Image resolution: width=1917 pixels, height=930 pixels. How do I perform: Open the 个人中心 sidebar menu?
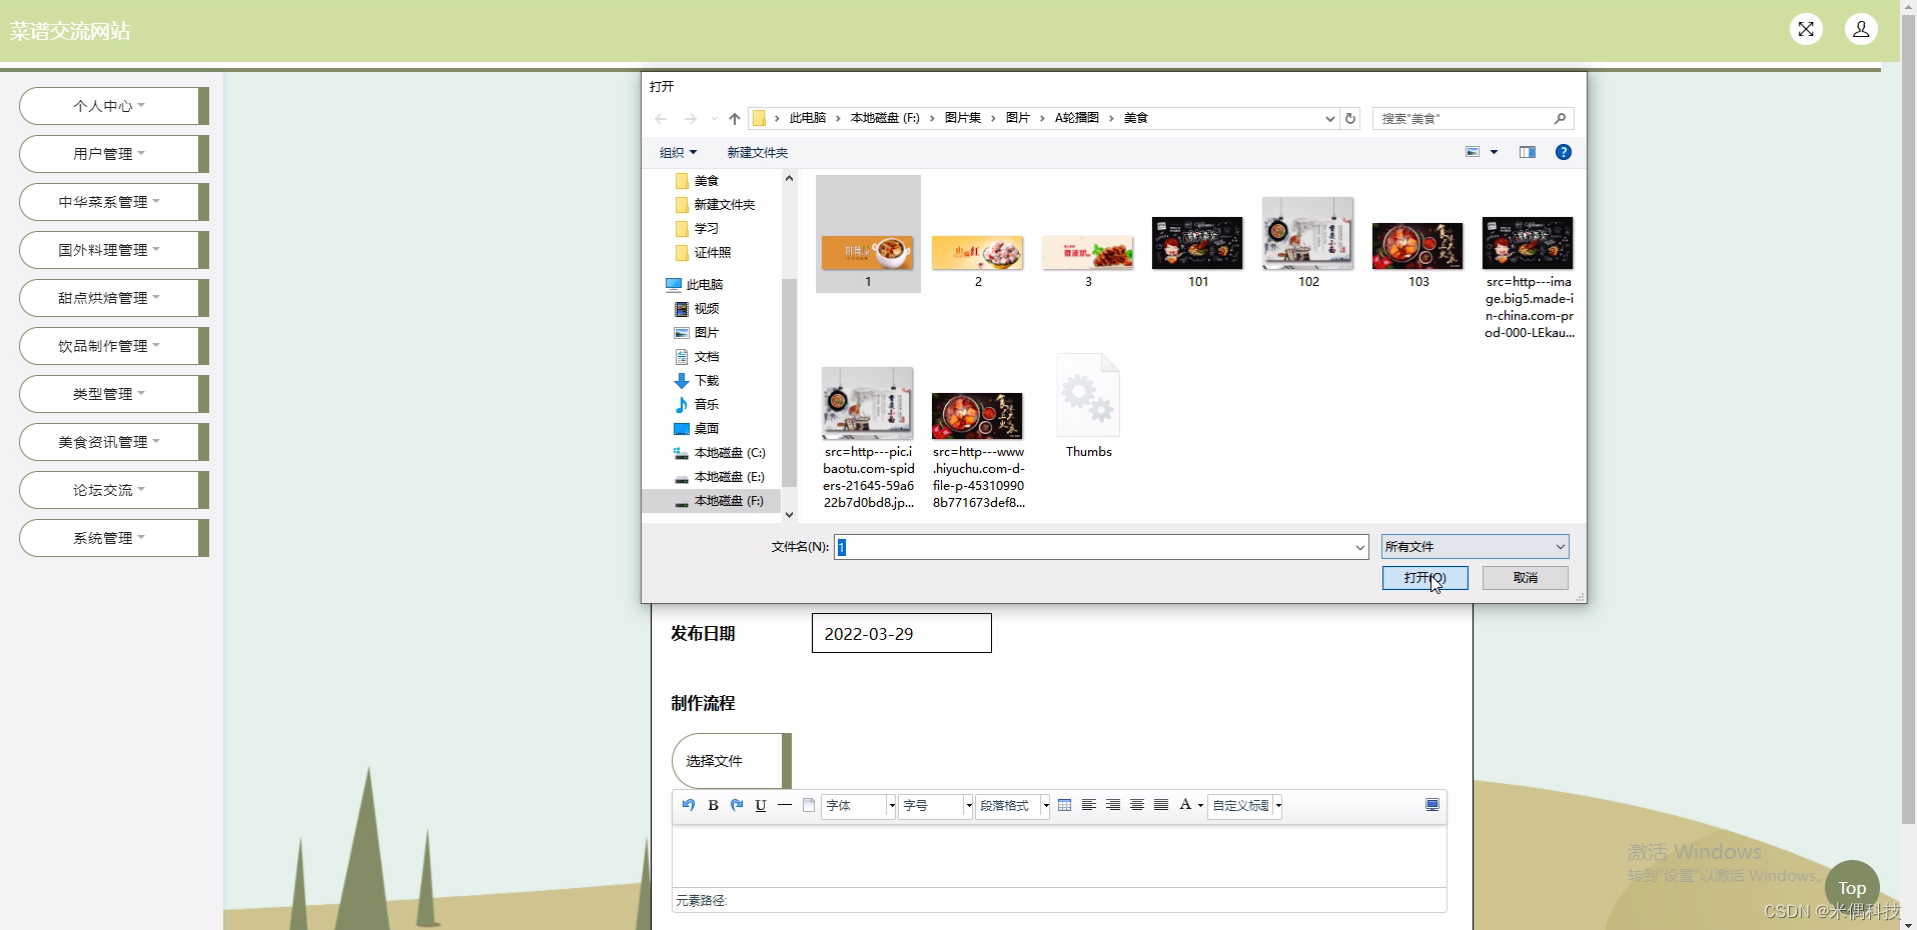click(114, 106)
